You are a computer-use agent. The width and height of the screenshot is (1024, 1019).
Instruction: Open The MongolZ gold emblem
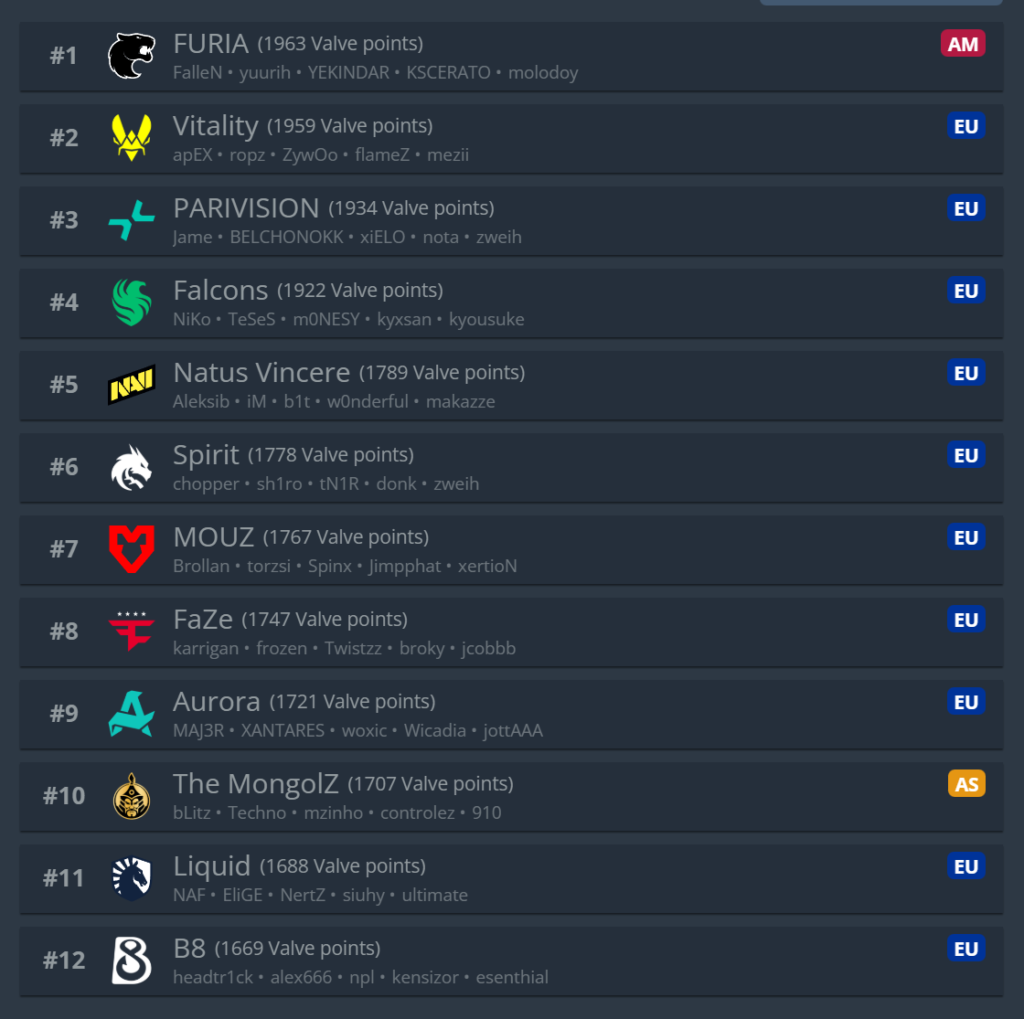click(131, 796)
